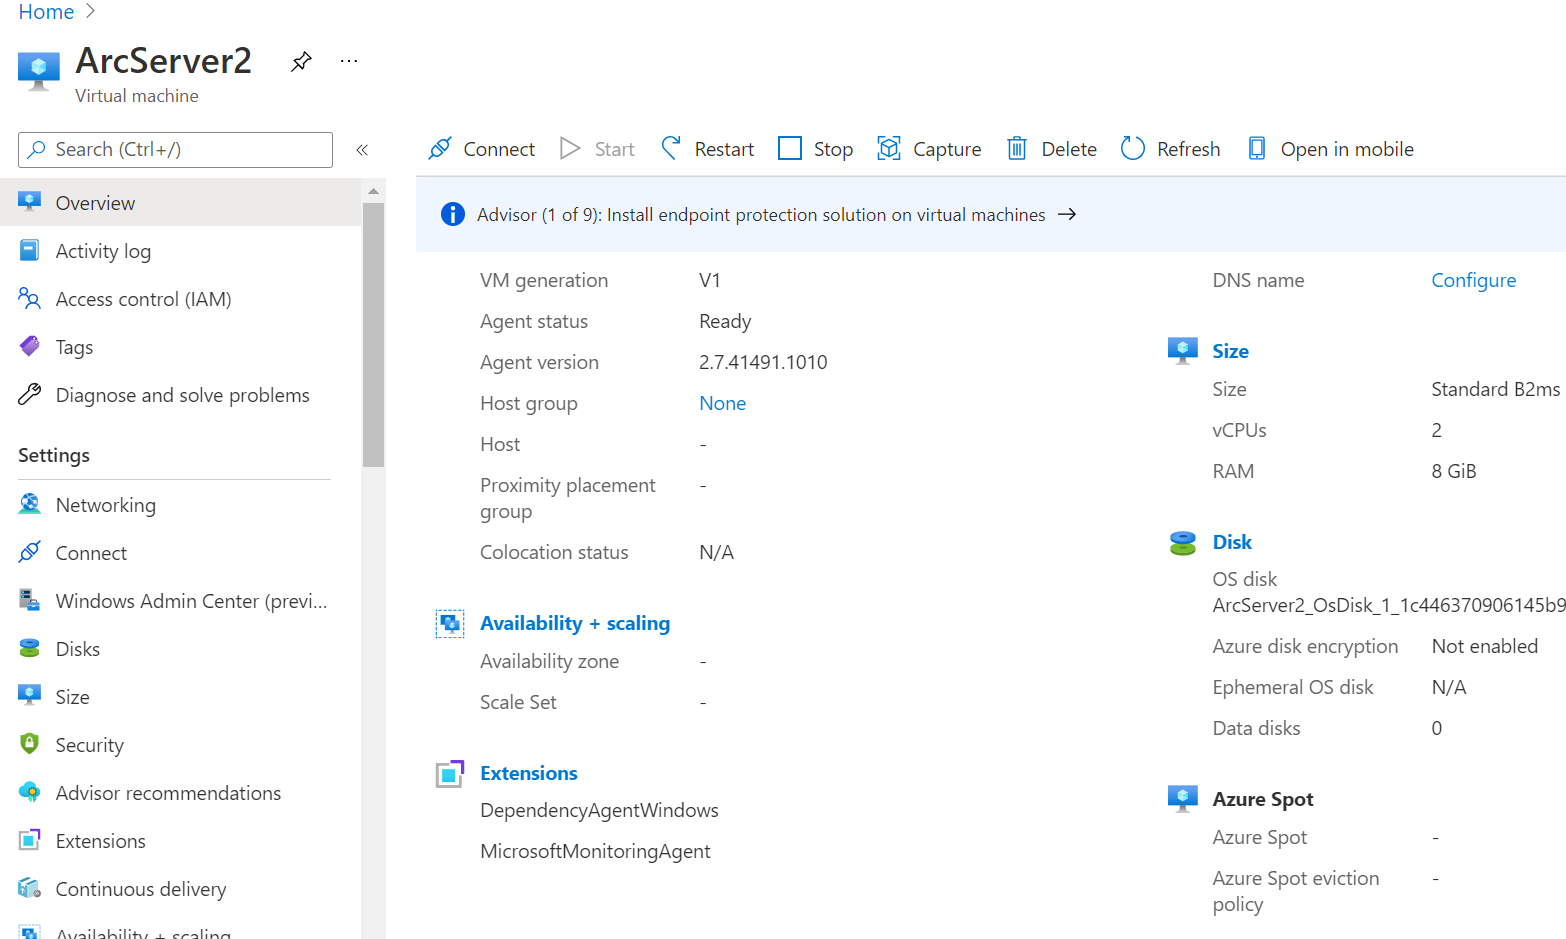Open the Availability + scaling heading link
The width and height of the screenshot is (1566, 939).
click(x=575, y=623)
